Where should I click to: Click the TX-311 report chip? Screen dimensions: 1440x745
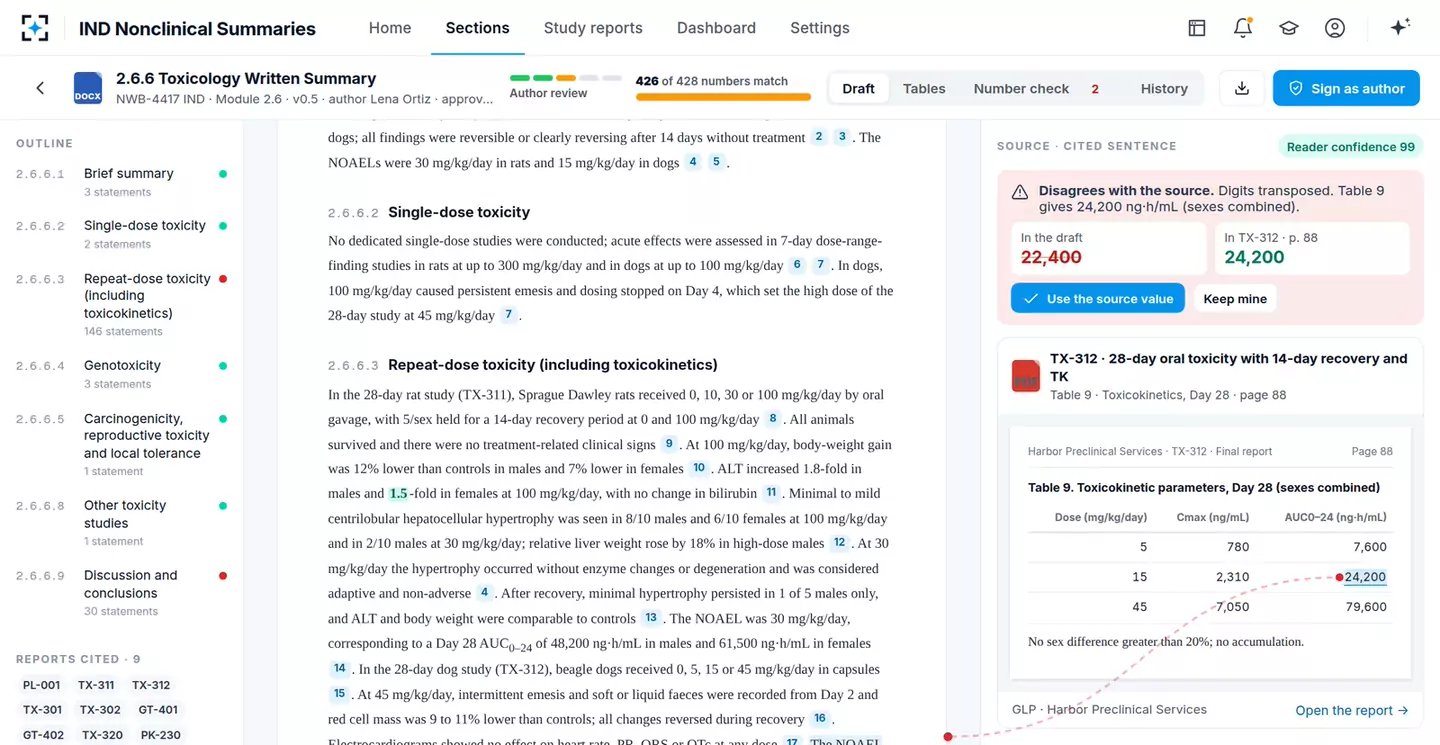(x=96, y=685)
